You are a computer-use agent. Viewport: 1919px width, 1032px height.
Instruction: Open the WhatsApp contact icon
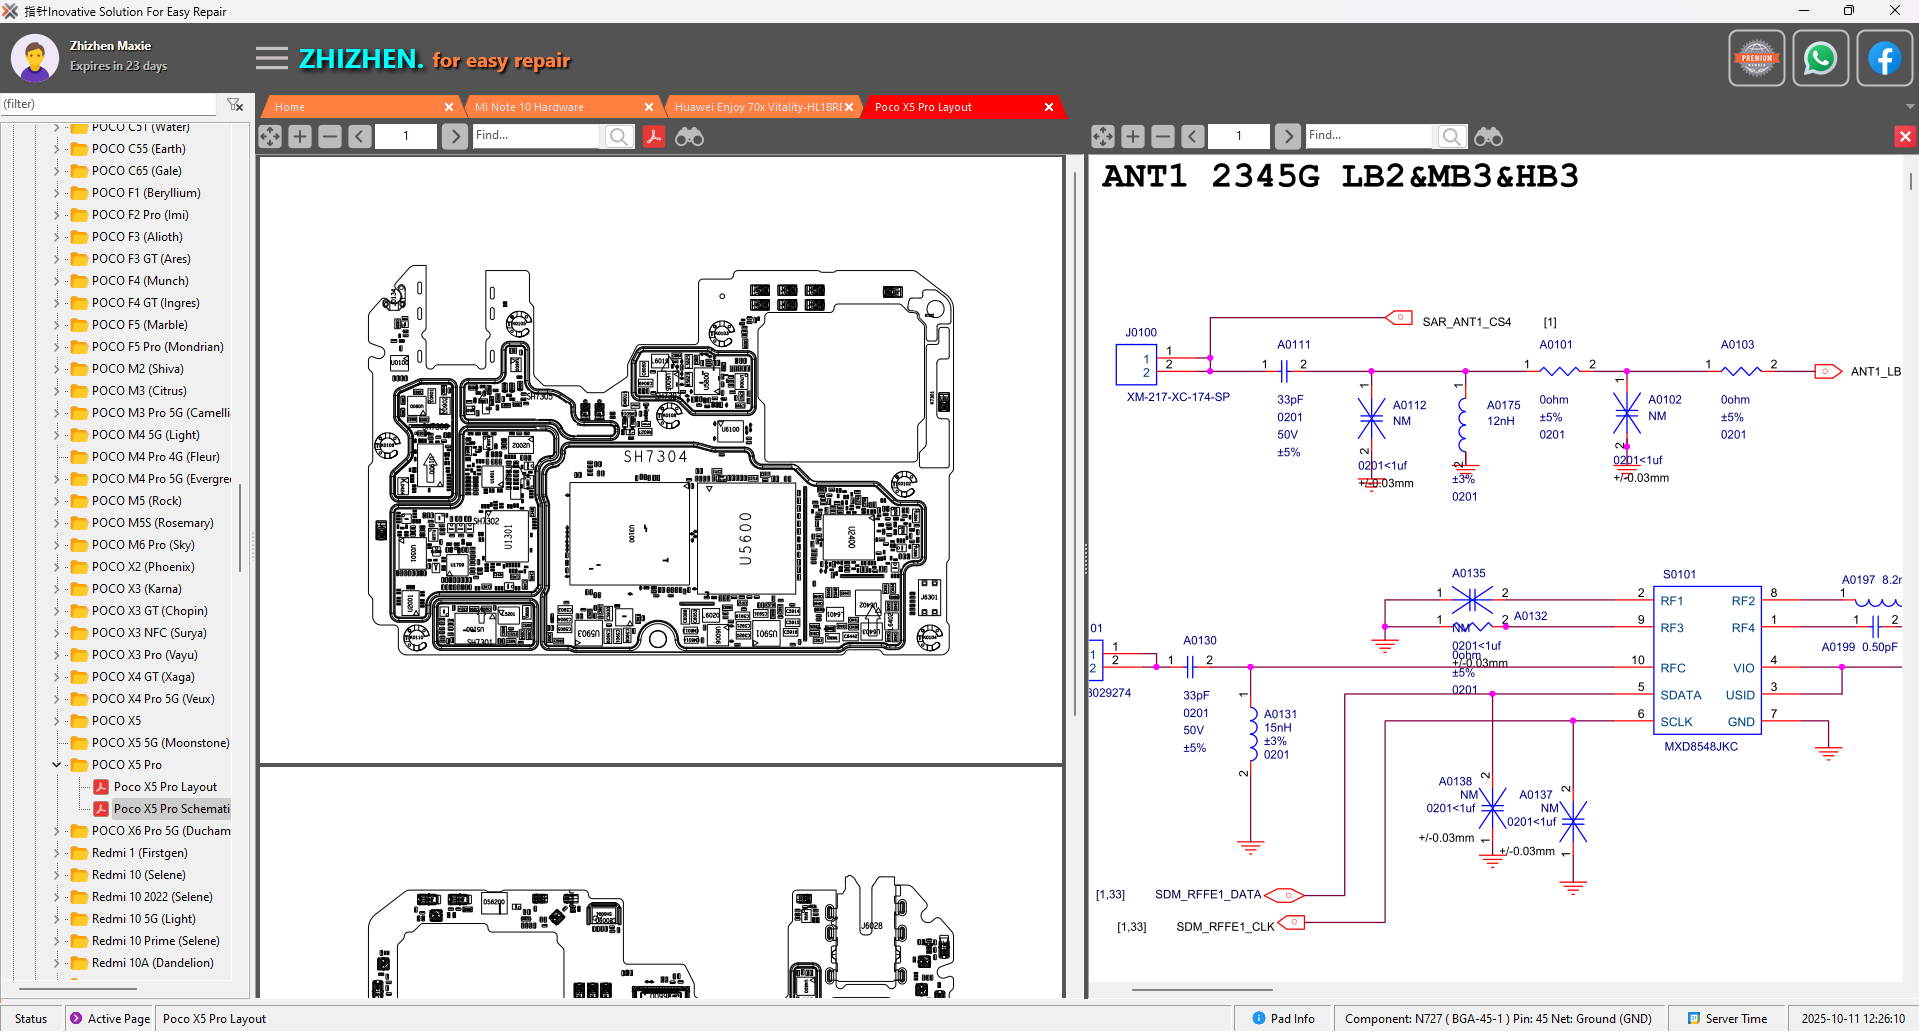[x=1820, y=58]
